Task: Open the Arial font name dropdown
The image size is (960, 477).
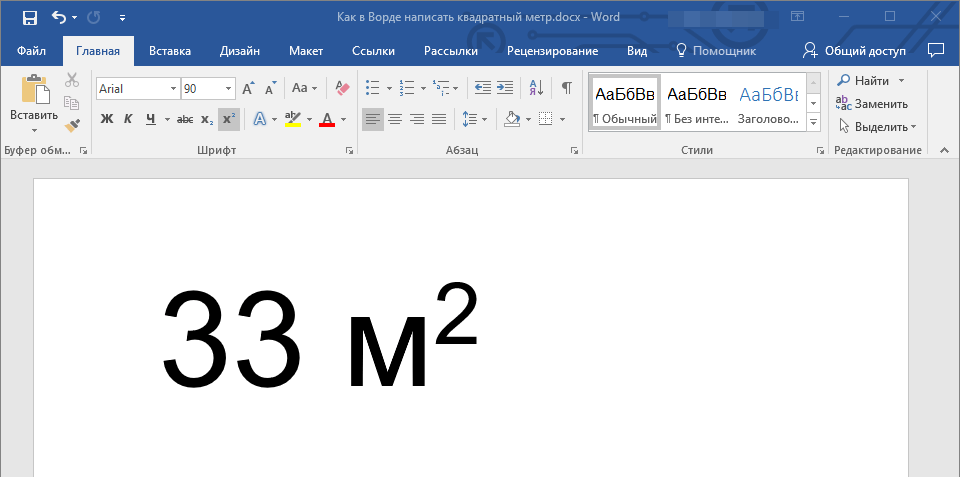Action: point(174,89)
